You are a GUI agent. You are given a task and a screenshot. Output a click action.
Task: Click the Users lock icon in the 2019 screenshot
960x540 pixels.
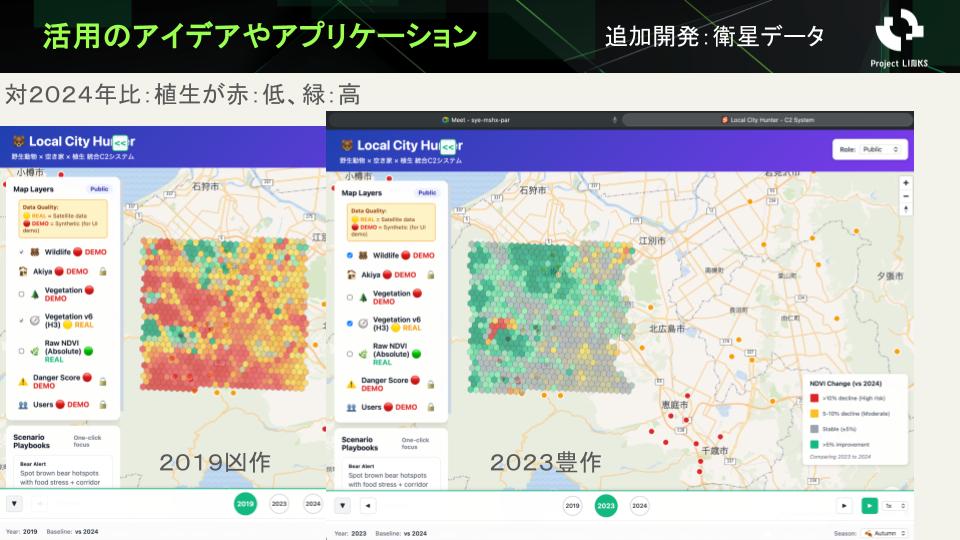pyautogui.click(x=103, y=405)
